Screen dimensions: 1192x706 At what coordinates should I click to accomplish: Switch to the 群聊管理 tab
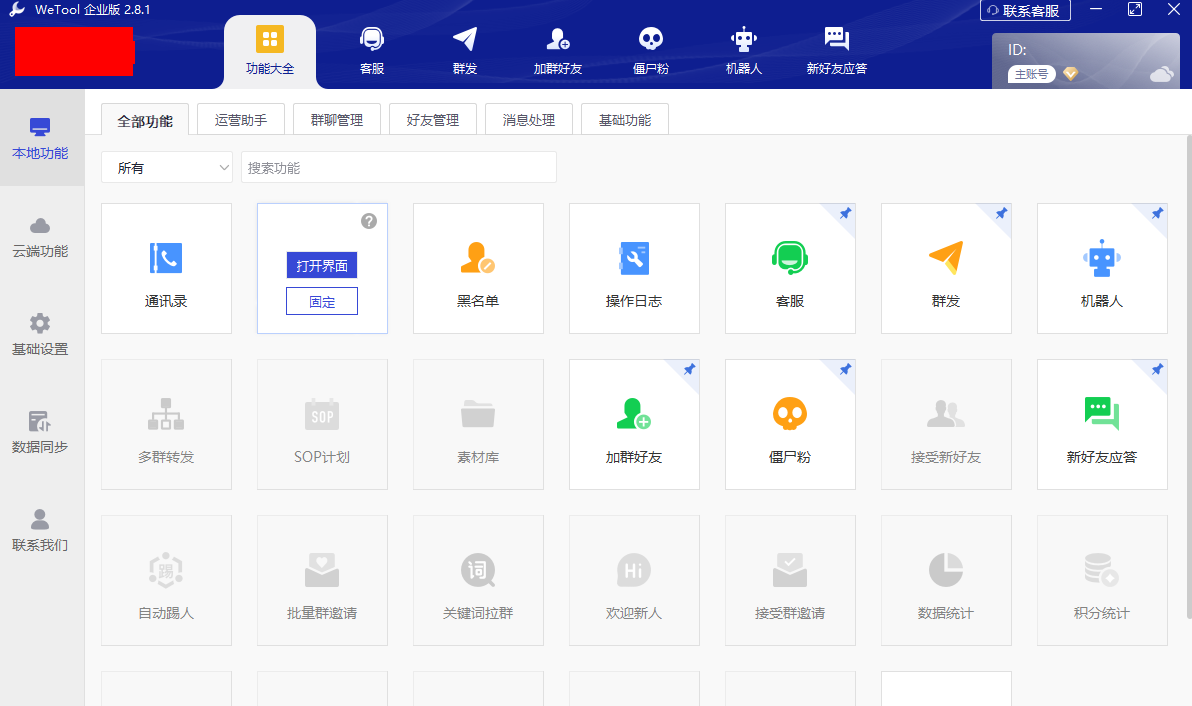[x=337, y=119]
